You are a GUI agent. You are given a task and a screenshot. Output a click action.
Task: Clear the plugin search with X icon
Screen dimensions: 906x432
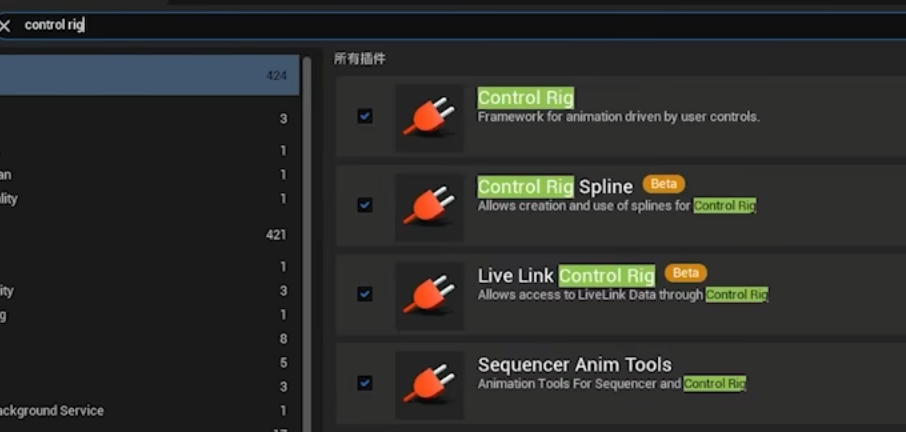5,26
